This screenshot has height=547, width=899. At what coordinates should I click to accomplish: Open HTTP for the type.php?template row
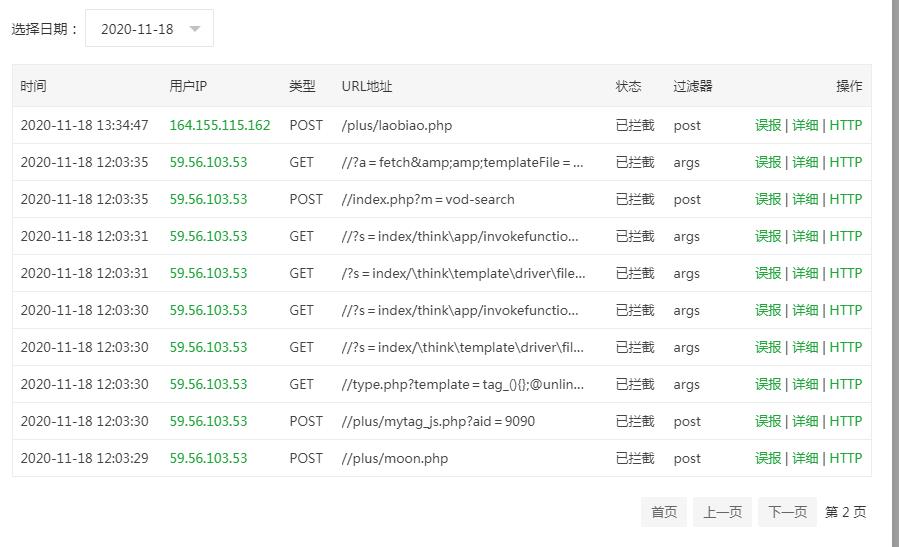[846, 384]
